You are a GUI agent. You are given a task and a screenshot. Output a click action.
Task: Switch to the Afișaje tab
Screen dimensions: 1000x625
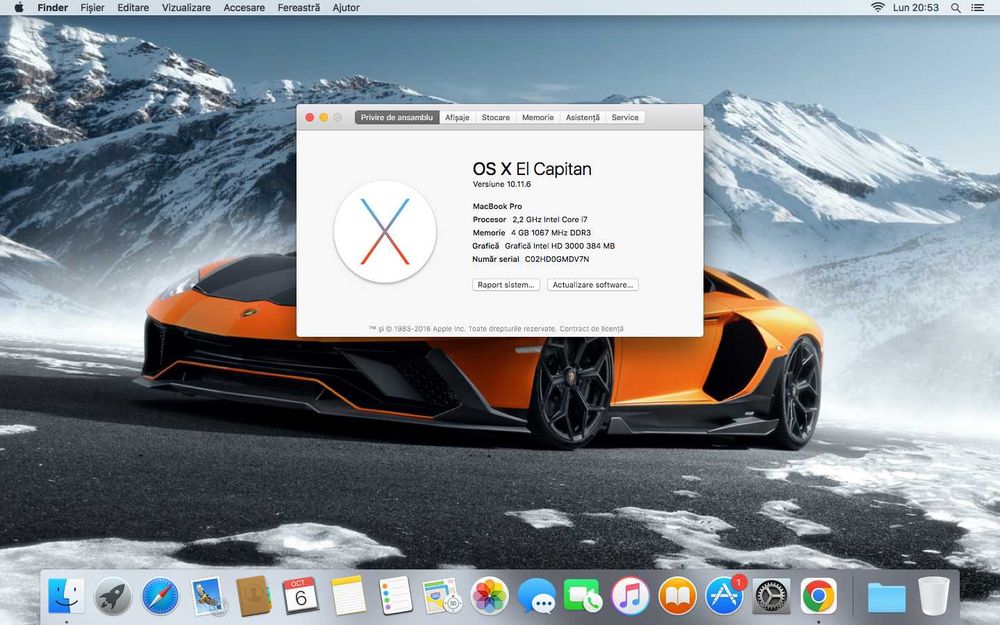[457, 117]
